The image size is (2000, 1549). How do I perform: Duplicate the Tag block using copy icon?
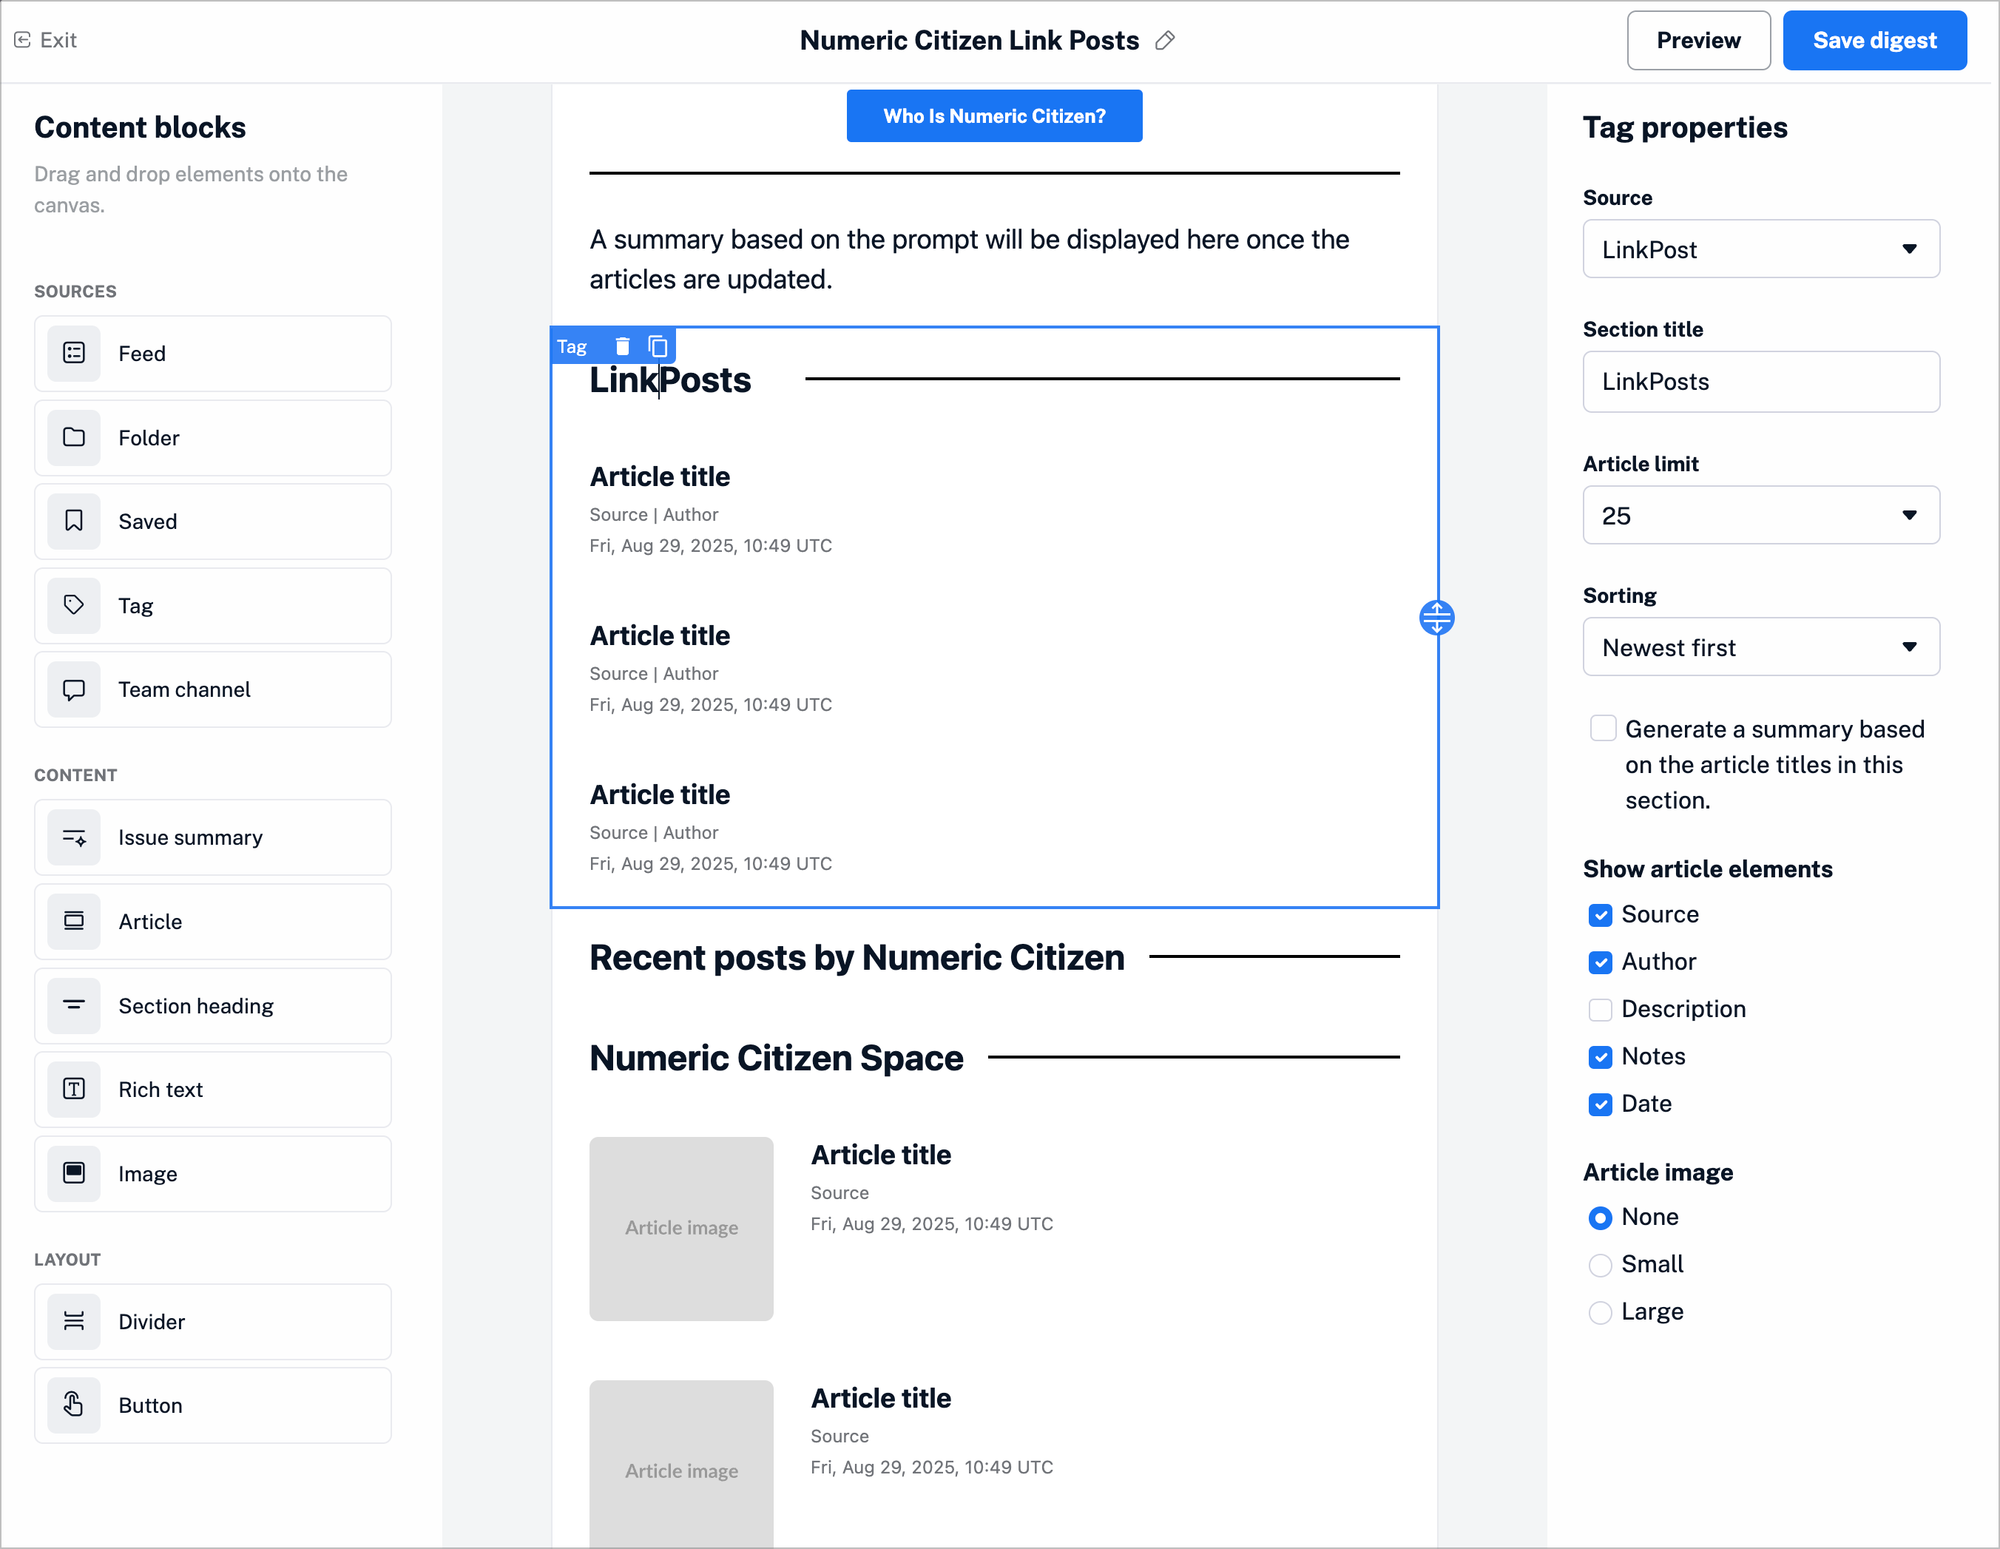pos(658,346)
